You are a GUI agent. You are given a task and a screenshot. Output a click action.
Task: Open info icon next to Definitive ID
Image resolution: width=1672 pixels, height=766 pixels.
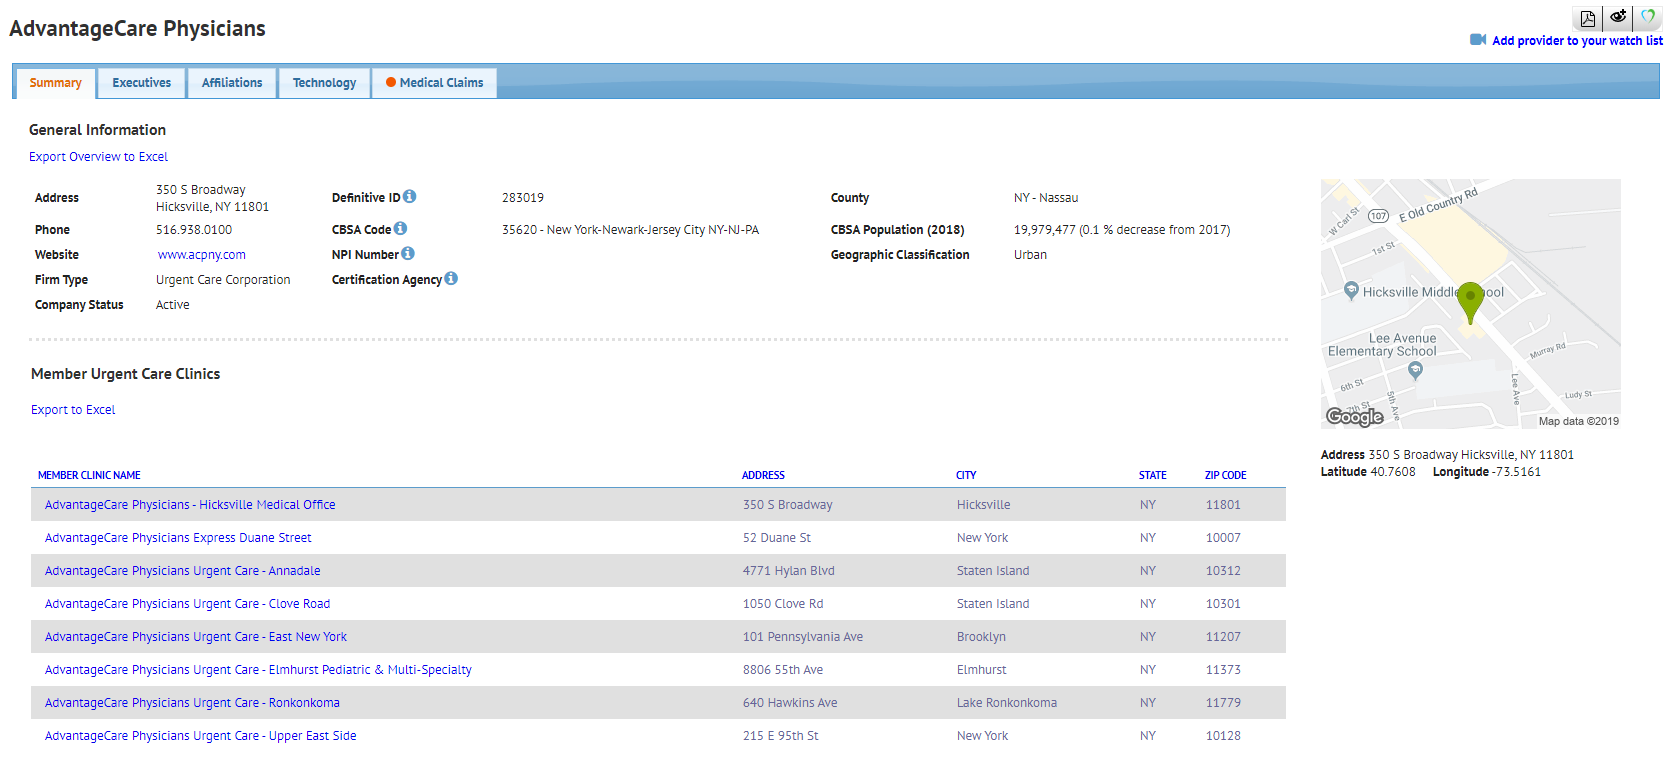(x=410, y=197)
